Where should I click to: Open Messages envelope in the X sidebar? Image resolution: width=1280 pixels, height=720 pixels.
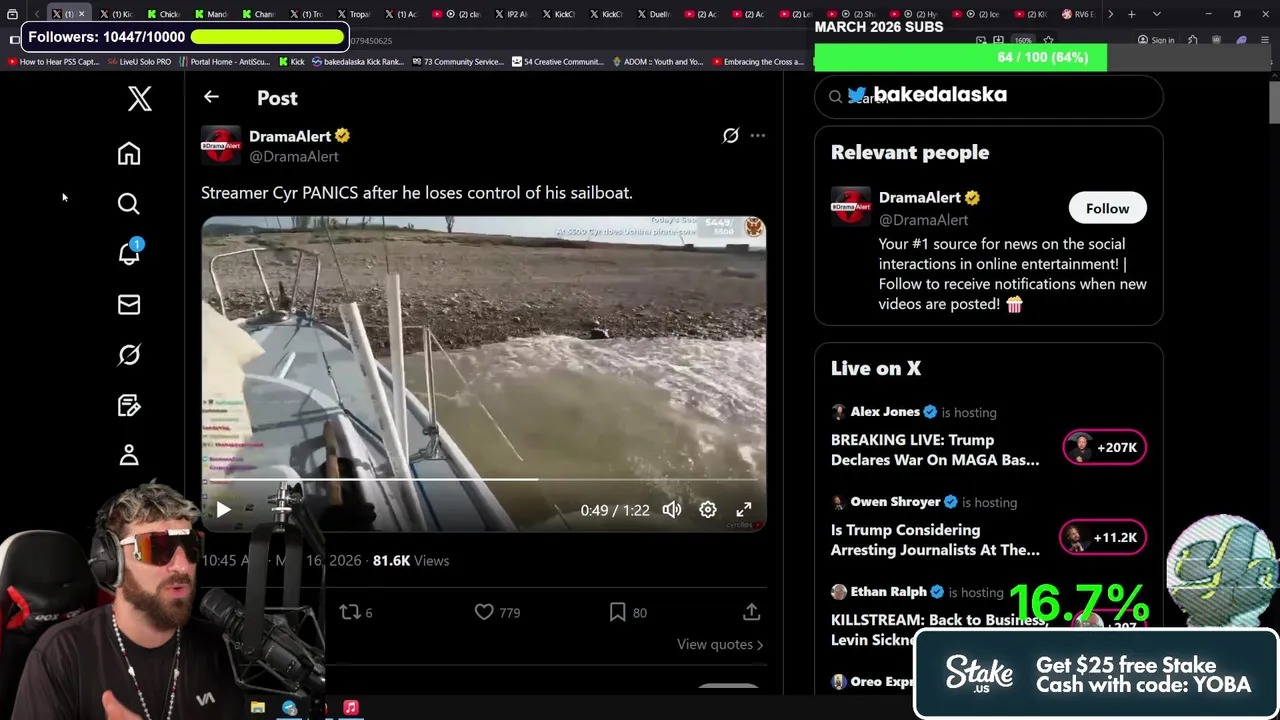coord(129,305)
